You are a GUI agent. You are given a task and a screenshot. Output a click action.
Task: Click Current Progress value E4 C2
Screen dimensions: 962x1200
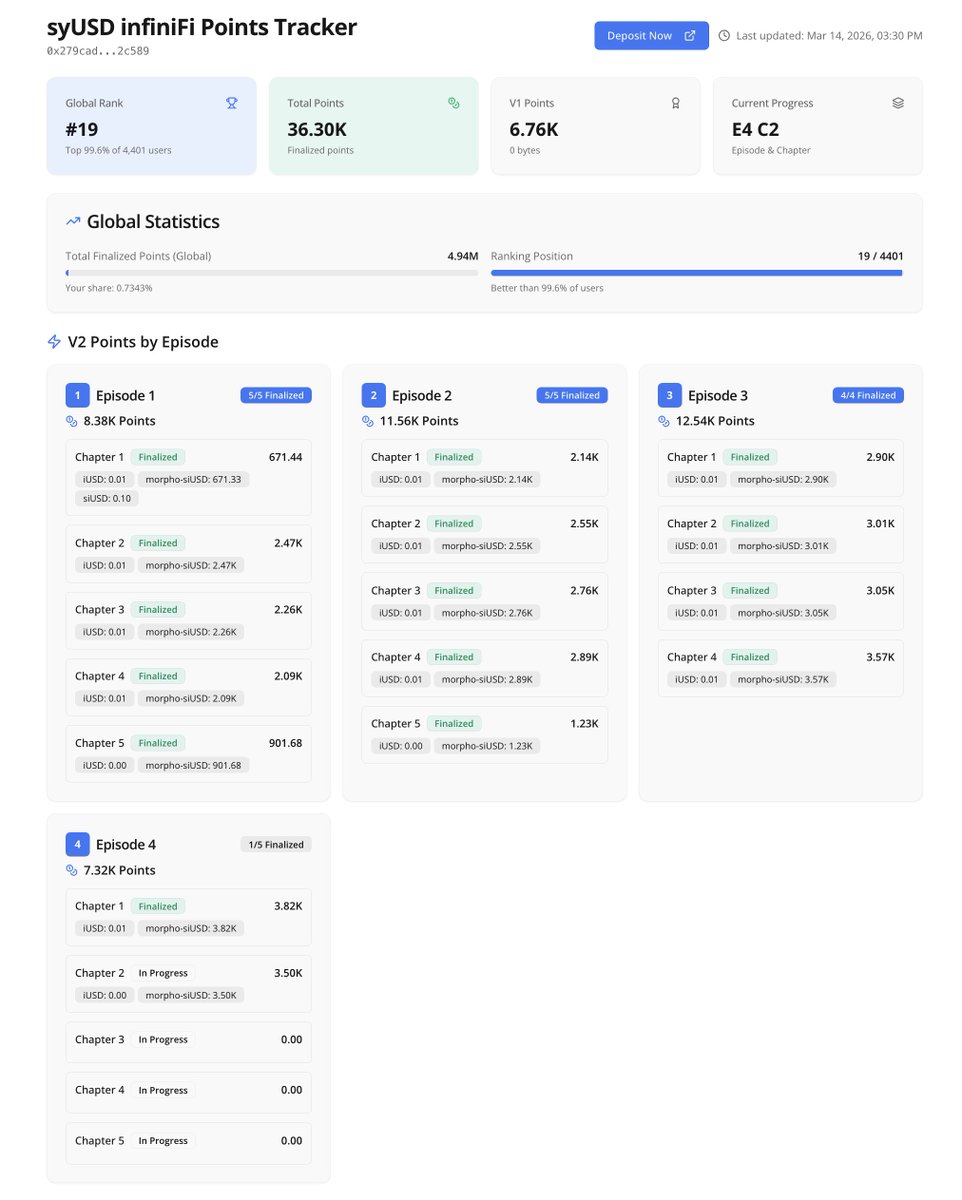pos(755,129)
